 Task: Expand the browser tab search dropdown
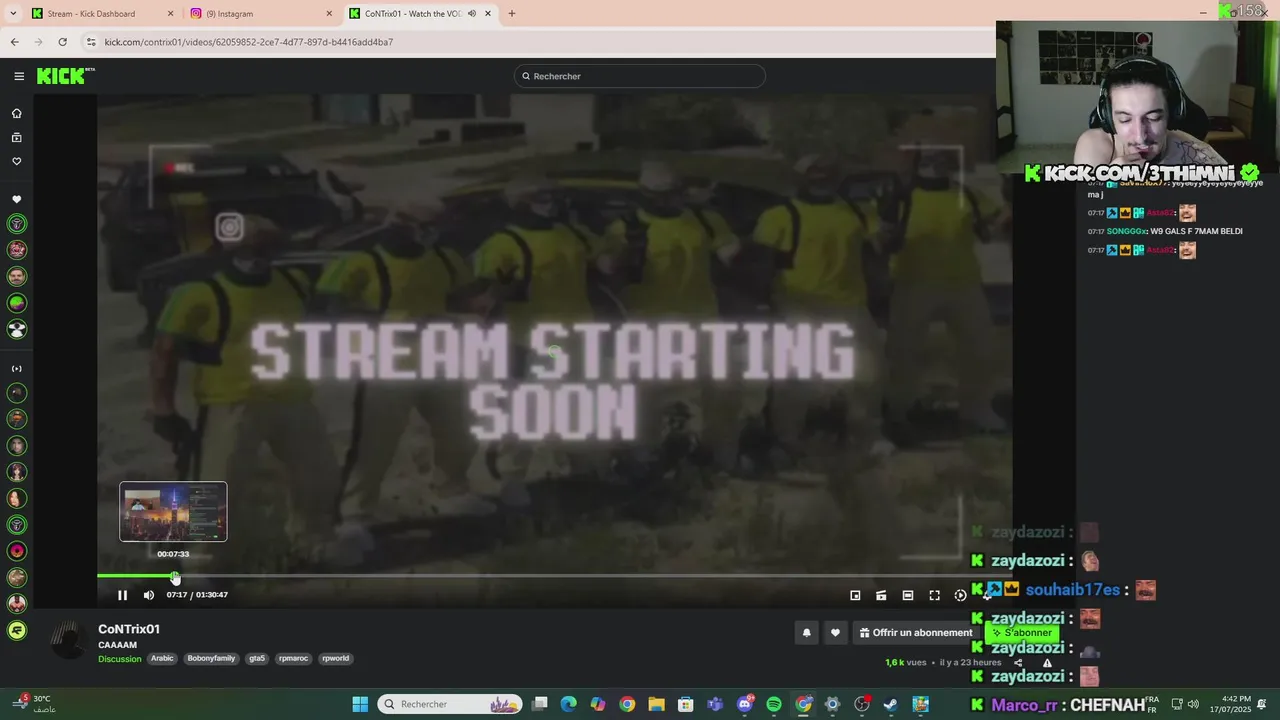pyautogui.click(x=13, y=14)
